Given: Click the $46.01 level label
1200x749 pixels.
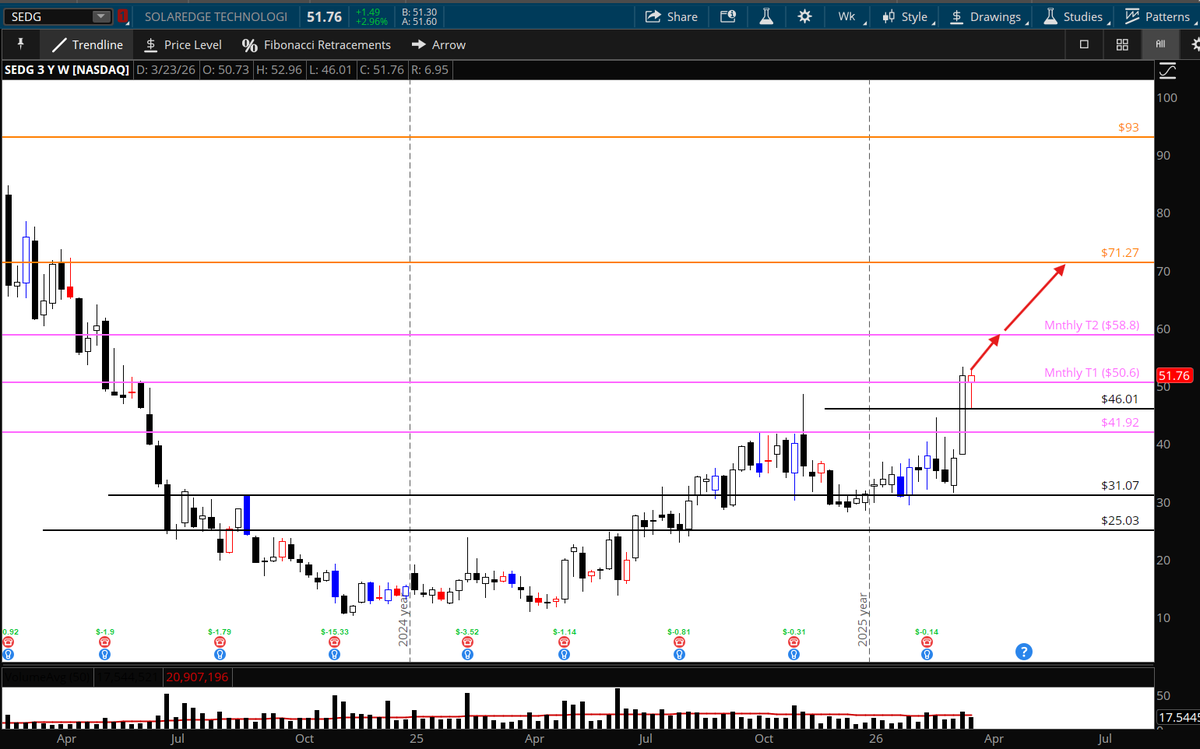Looking at the screenshot, I should click(1120, 398).
